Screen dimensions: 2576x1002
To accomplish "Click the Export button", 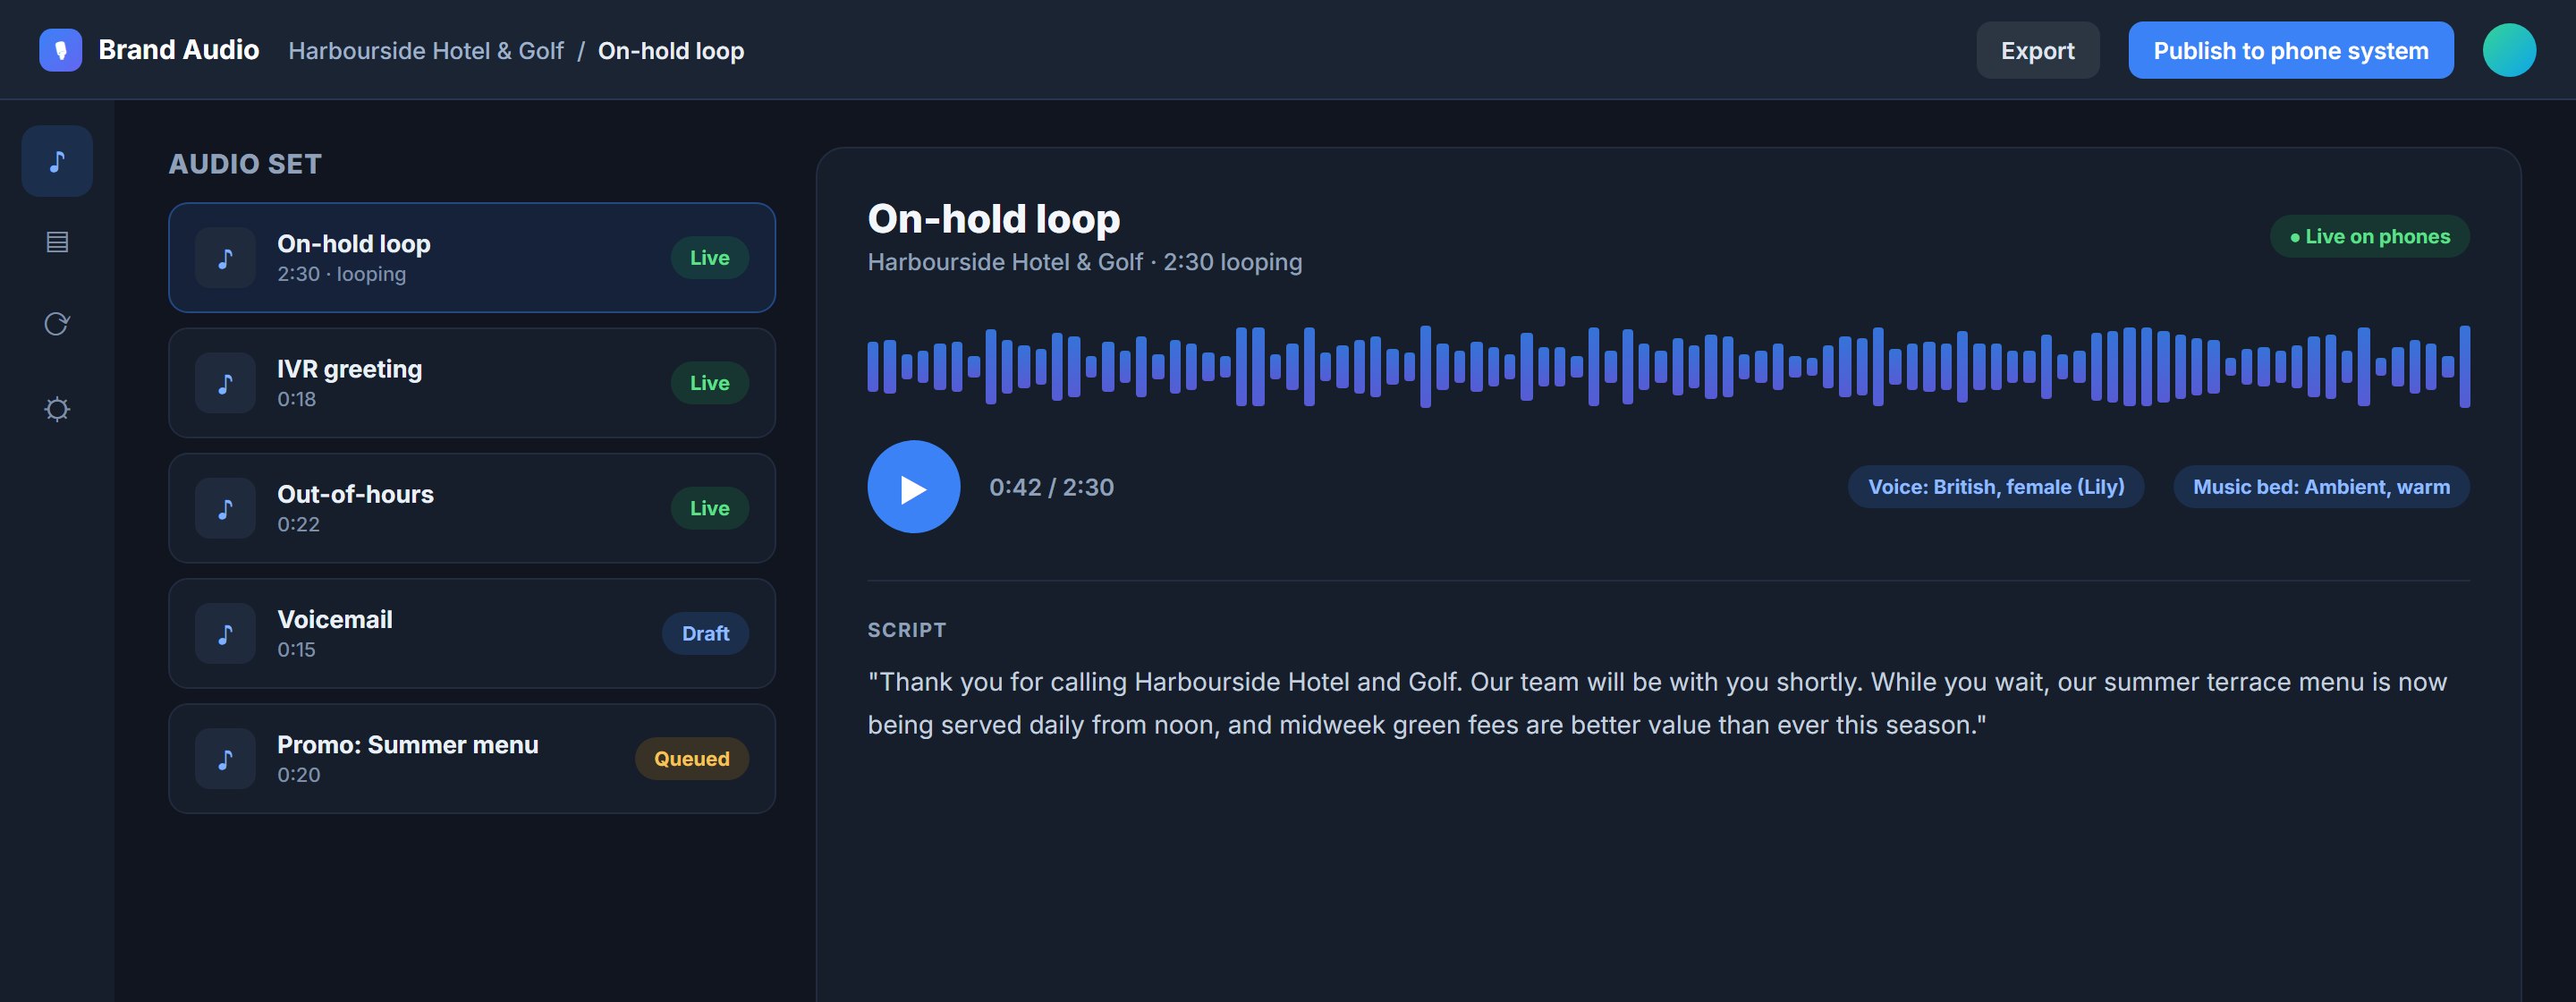I will coord(2037,50).
